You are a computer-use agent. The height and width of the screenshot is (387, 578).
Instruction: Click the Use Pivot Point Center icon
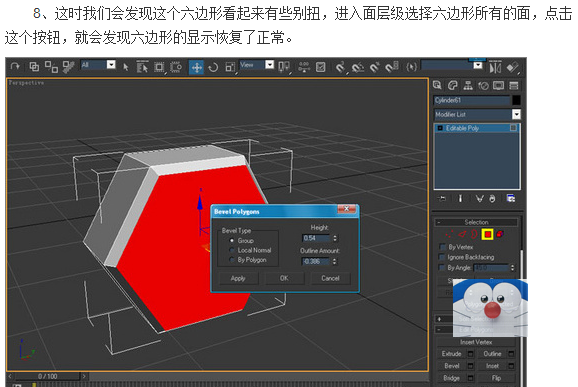pos(284,67)
